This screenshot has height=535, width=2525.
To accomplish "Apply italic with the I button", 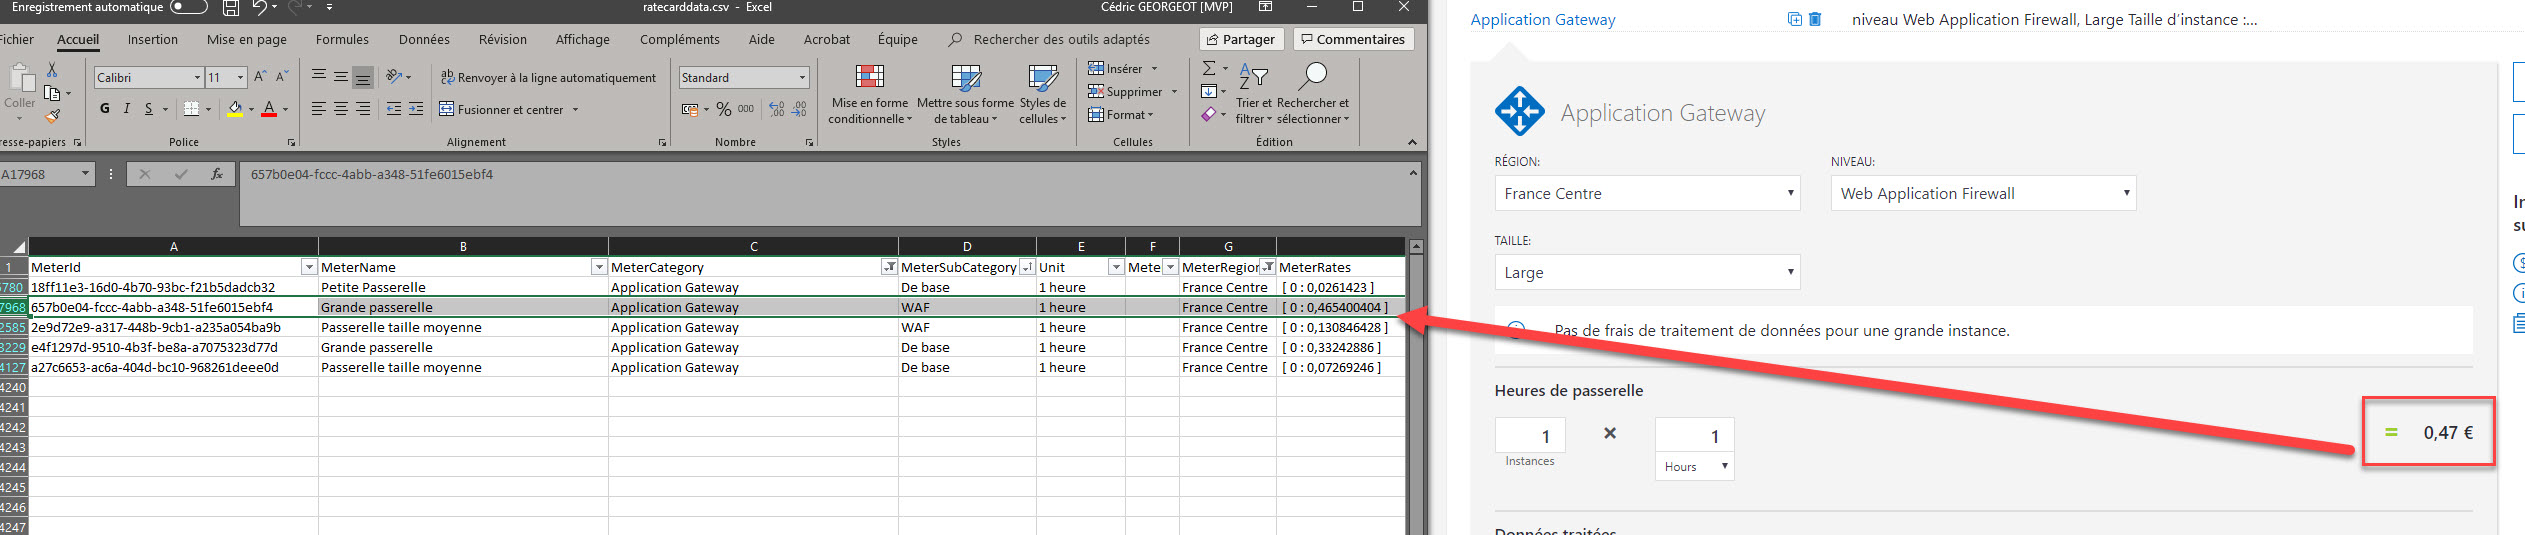I will tap(127, 109).
